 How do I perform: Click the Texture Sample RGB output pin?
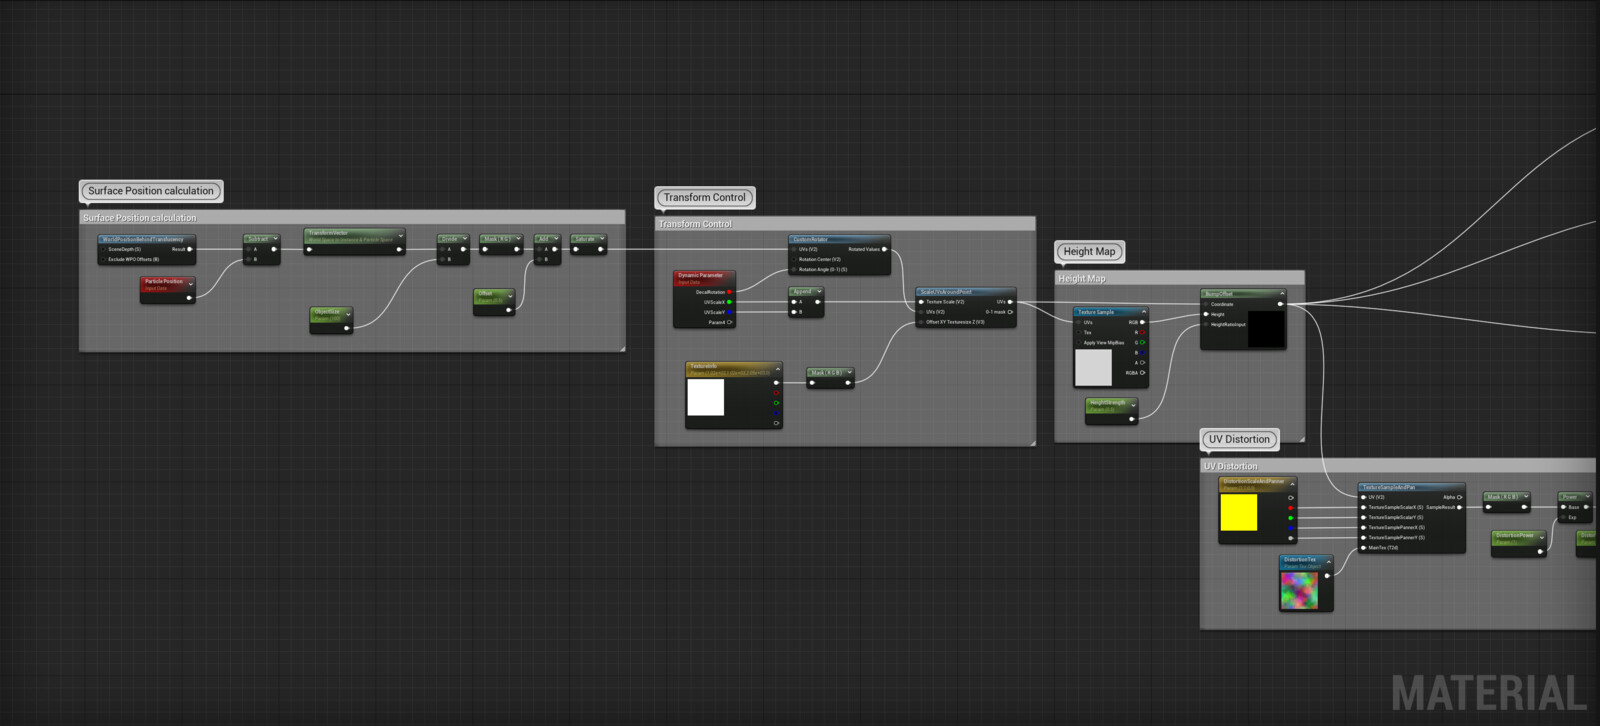[x=1142, y=322]
